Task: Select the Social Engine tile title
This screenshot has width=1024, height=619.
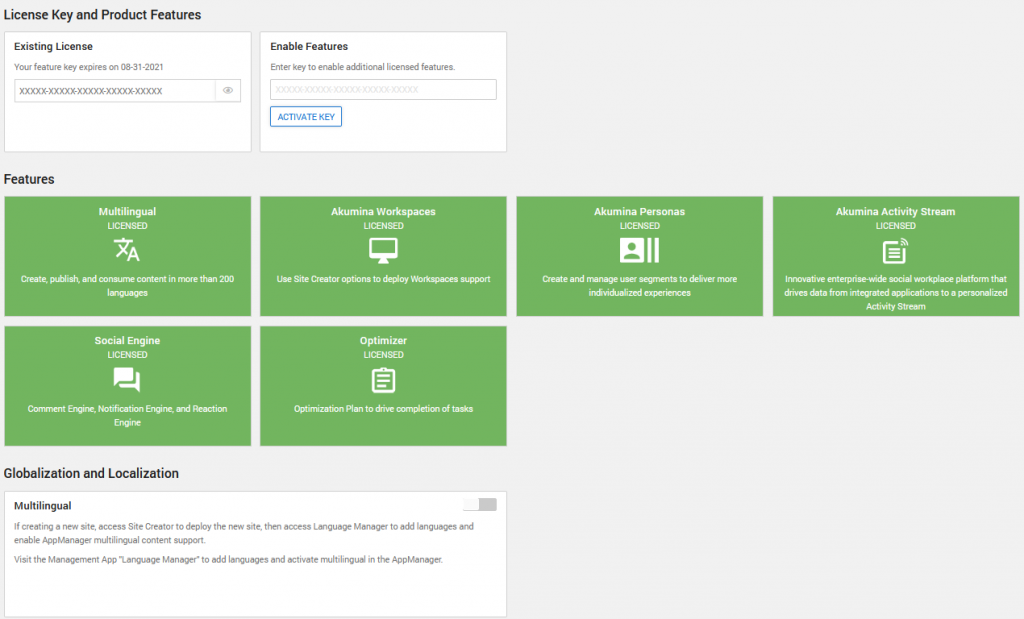Action: pos(127,341)
